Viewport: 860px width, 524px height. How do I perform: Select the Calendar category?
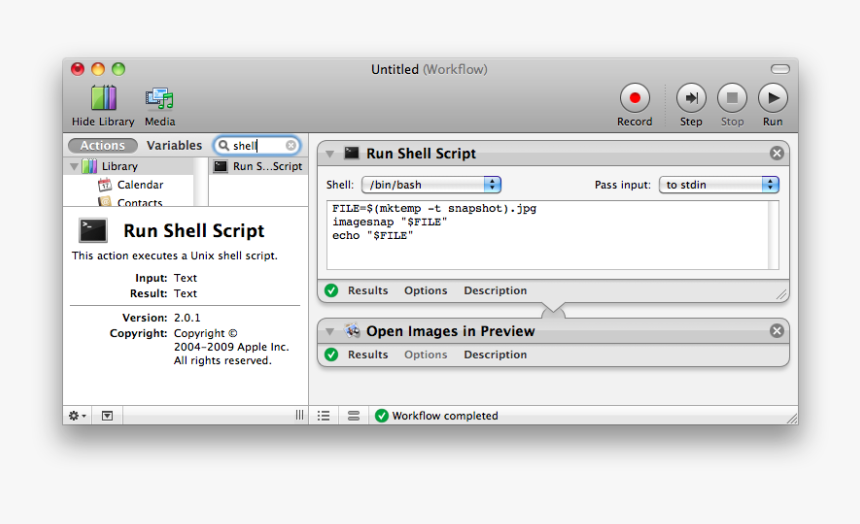coord(140,185)
